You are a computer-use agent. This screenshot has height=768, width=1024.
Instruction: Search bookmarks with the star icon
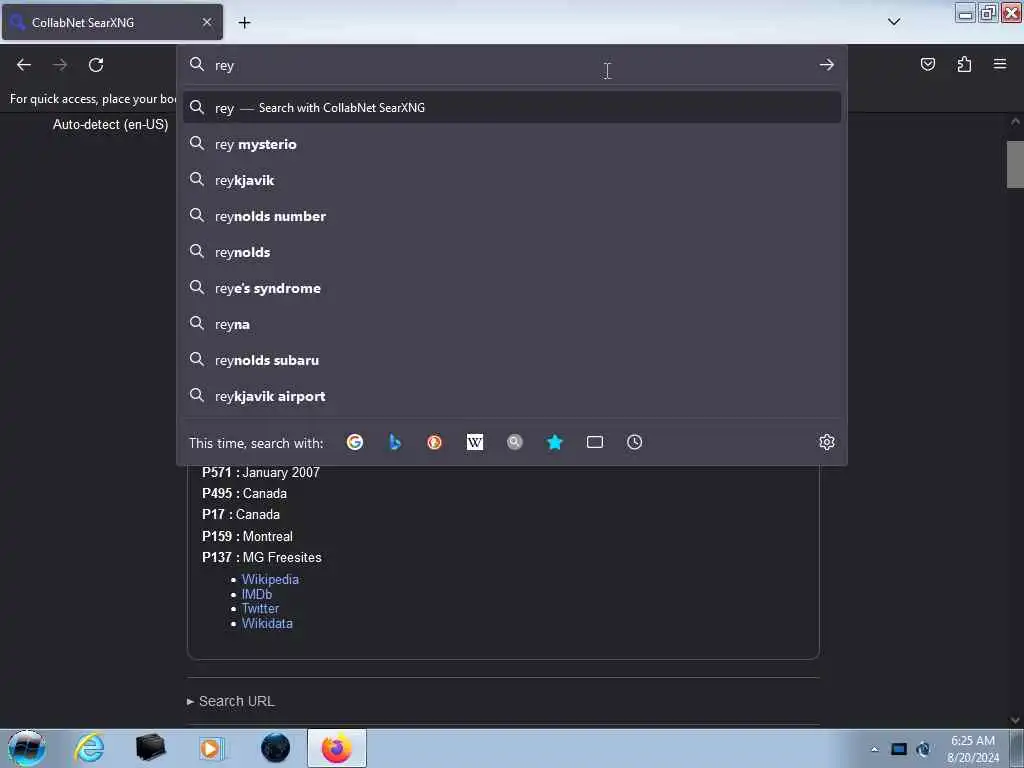pos(554,442)
